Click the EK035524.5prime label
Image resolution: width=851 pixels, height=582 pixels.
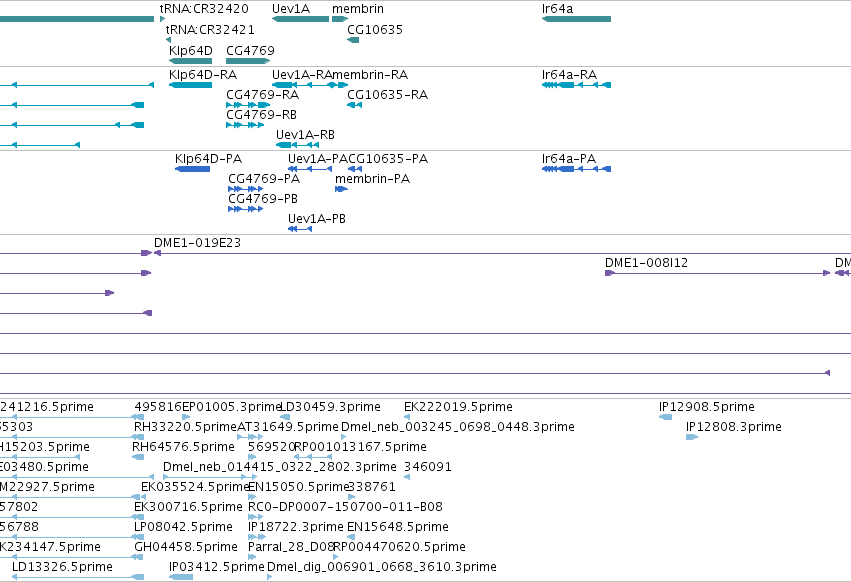[195, 487]
